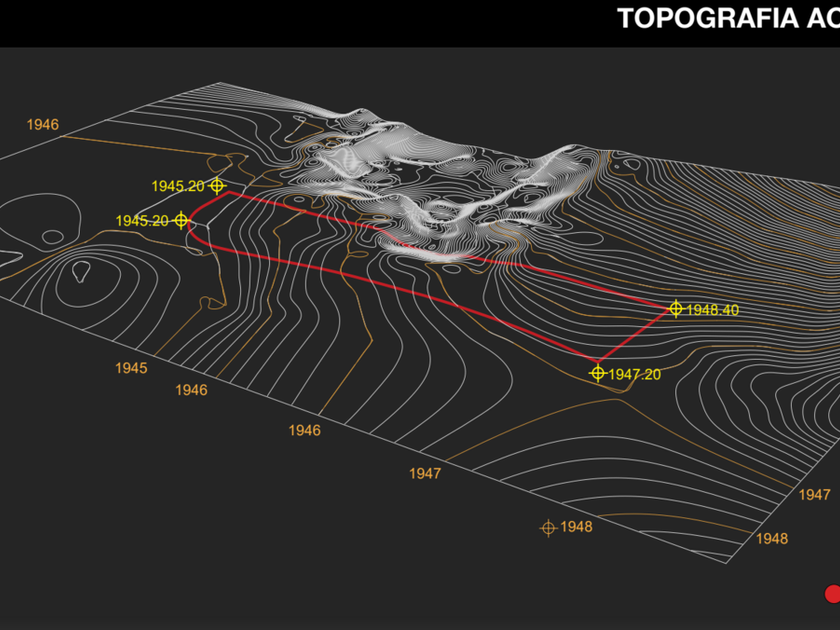Image resolution: width=840 pixels, height=630 pixels.
Task: Click the orange survey marker beside 1948
Action: [548, 528]
